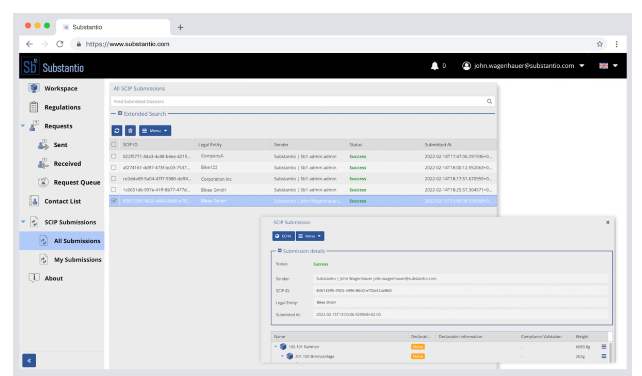Click the Regulations clipboard icon

click(x=34, y=107)
